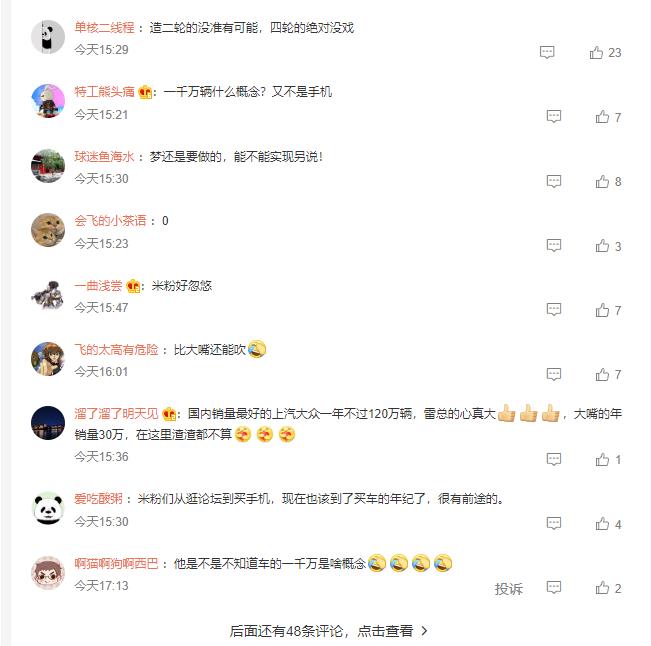Screen dimensions: 651x646
Task: View the panda avatar of 爱吃酸粥
Action: coord(48,508)
